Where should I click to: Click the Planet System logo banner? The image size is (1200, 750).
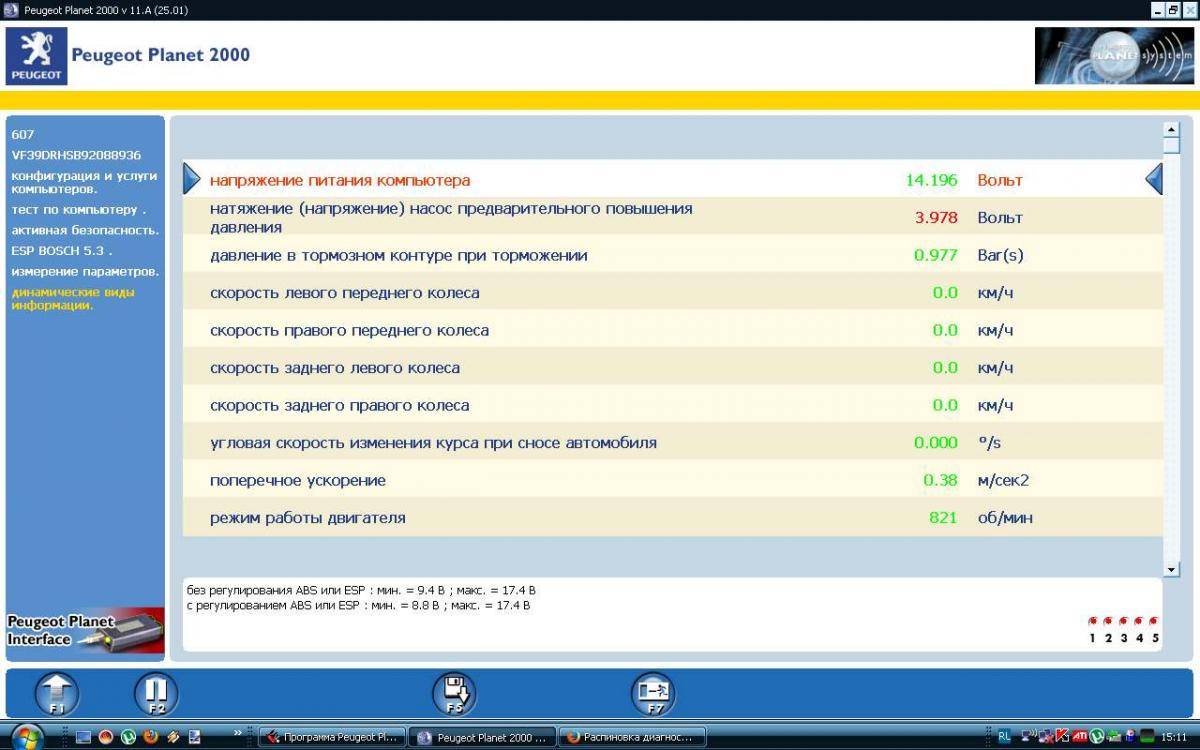[1113, 56]
